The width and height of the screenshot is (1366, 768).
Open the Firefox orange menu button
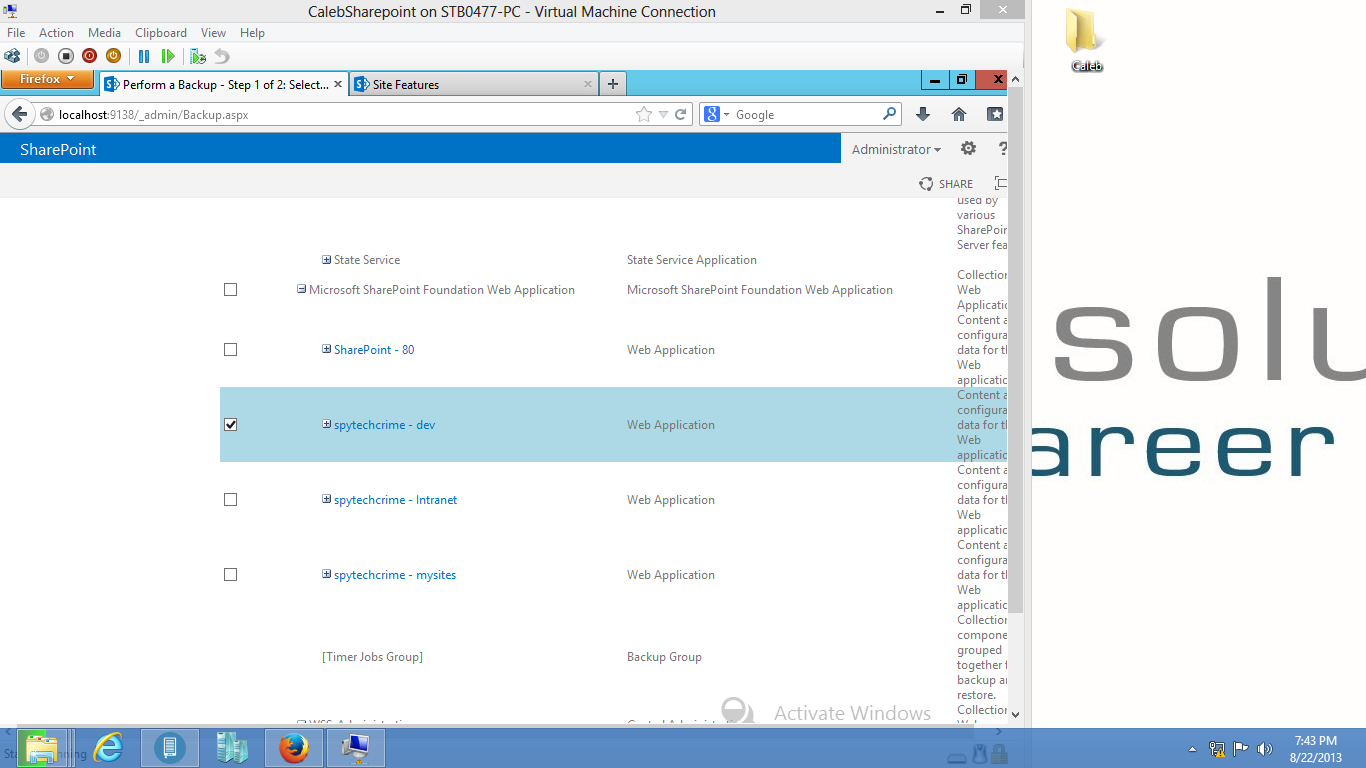click(x=47, y=79)
